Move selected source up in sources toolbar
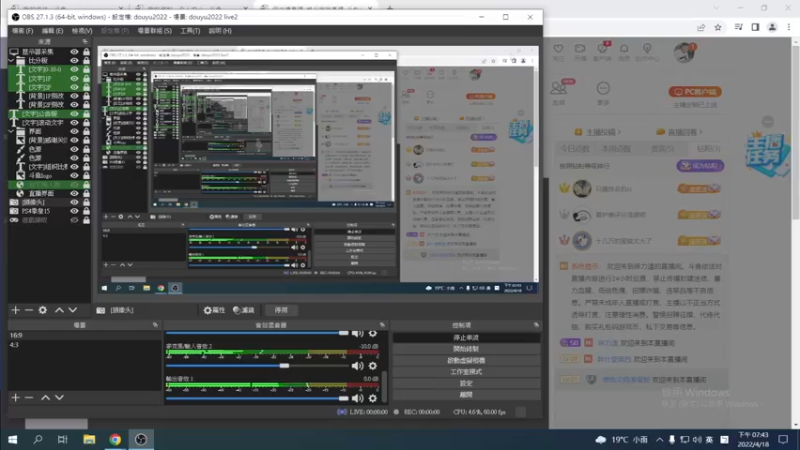Screen dimensions: 800x450 (59, 310)
